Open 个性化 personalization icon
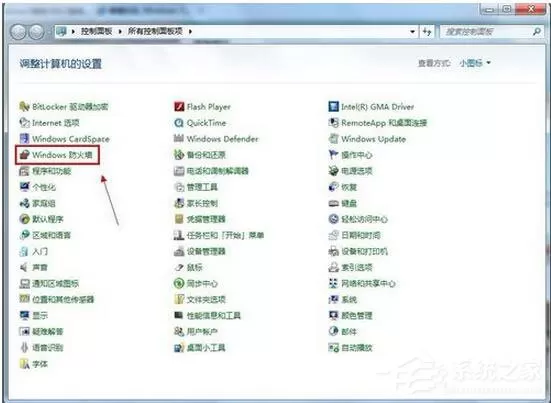 click(24, 187)
